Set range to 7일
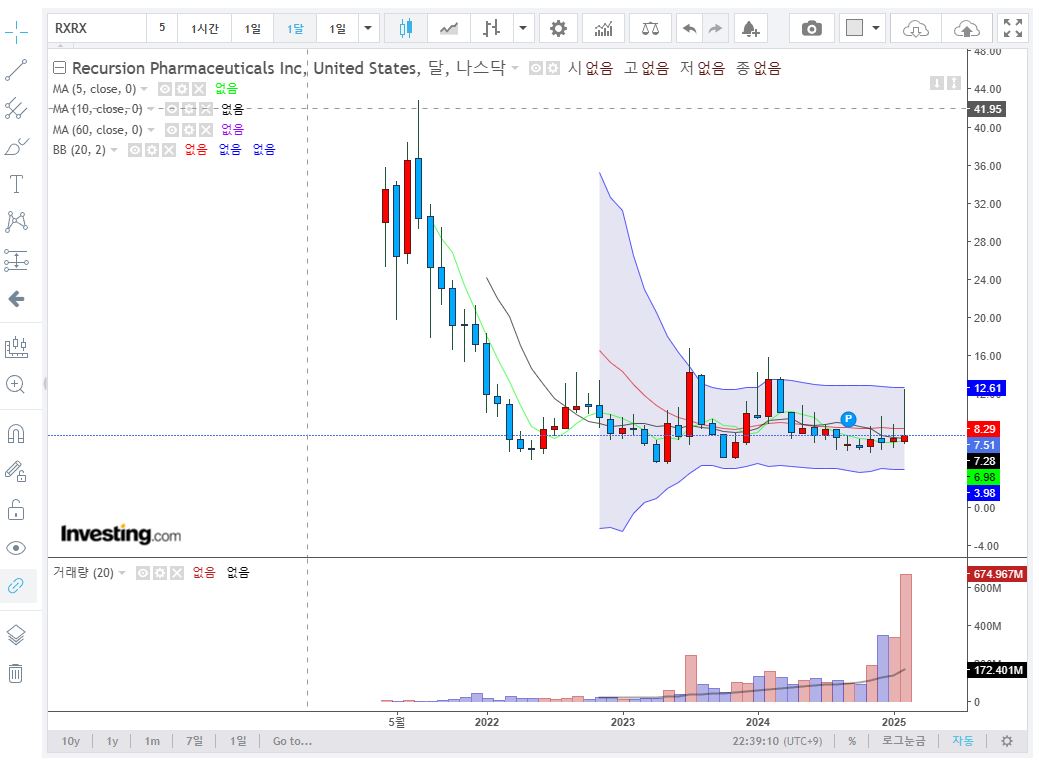 pyautogui.click(x=195, y=741)
